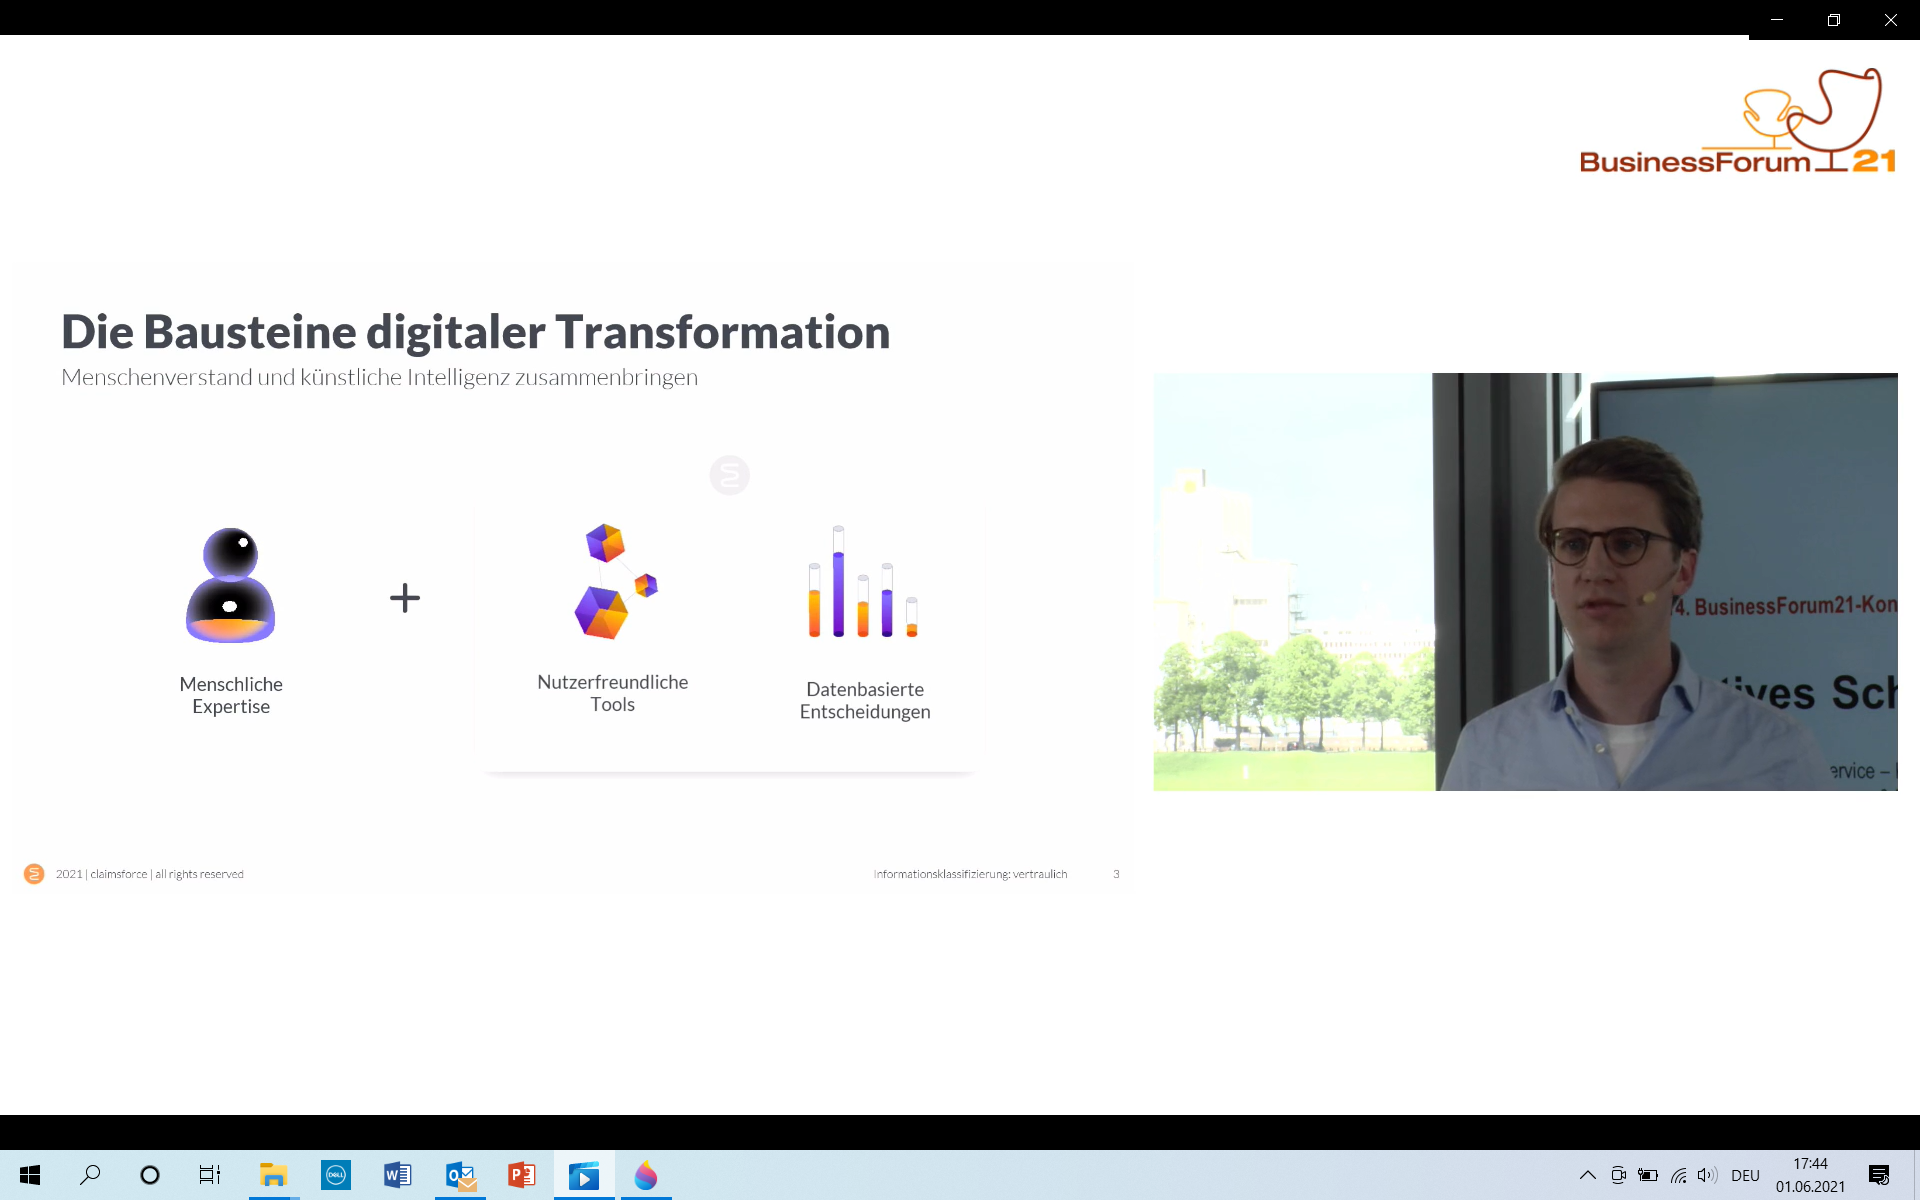Open the clock showing 17:44 01.06.2021
Screen dimensions: 1920x1200
point(1810,1175)
